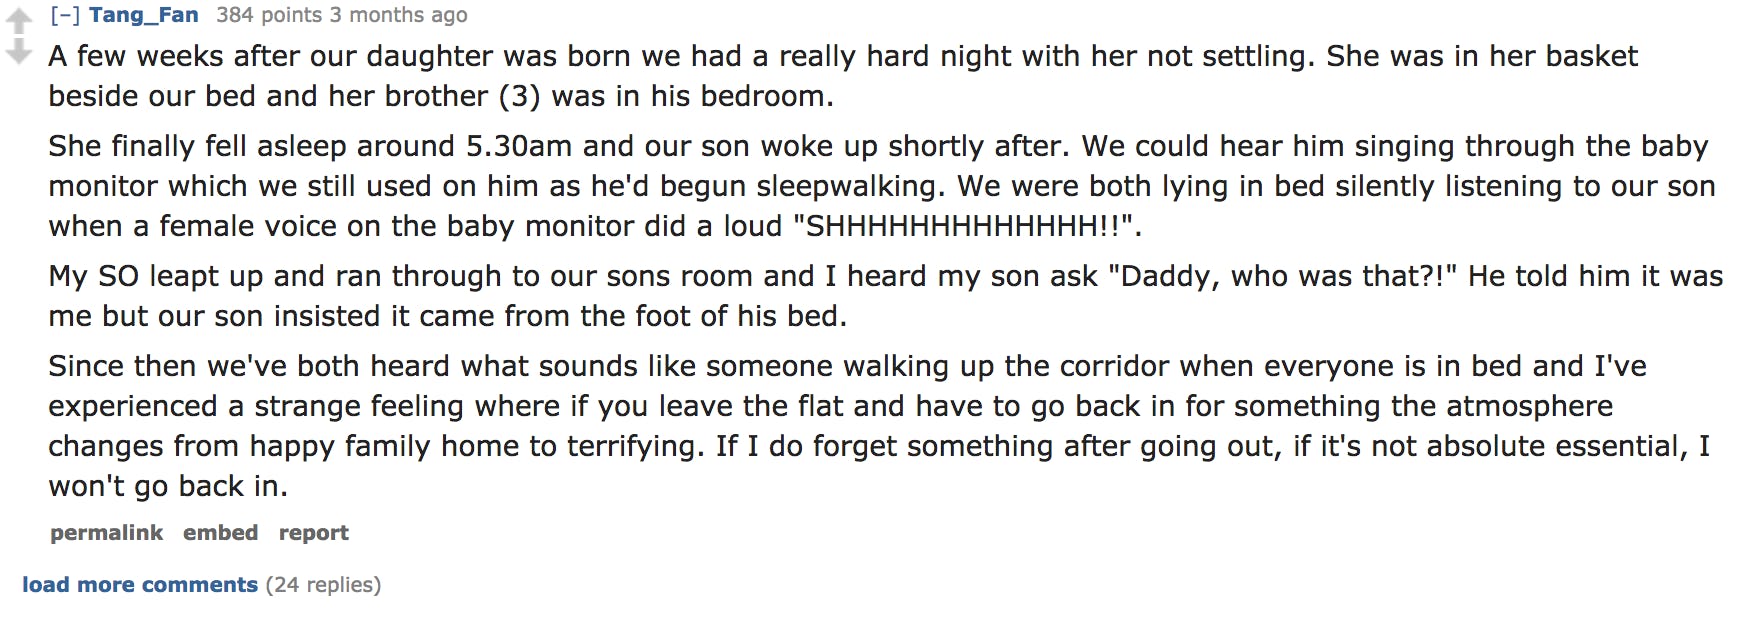Image resolution: width=1754 pixels, height=620 pixels.
Task: Click the paragraph beginning 'A few weeks after'
Action: (x=843, y=76)
